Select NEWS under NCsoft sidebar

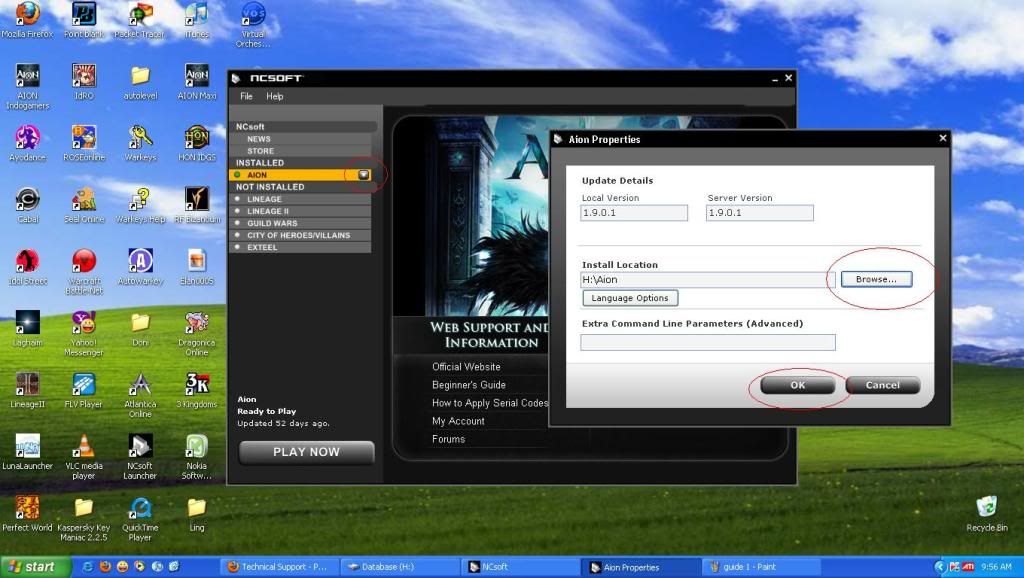tap(300, 139)
